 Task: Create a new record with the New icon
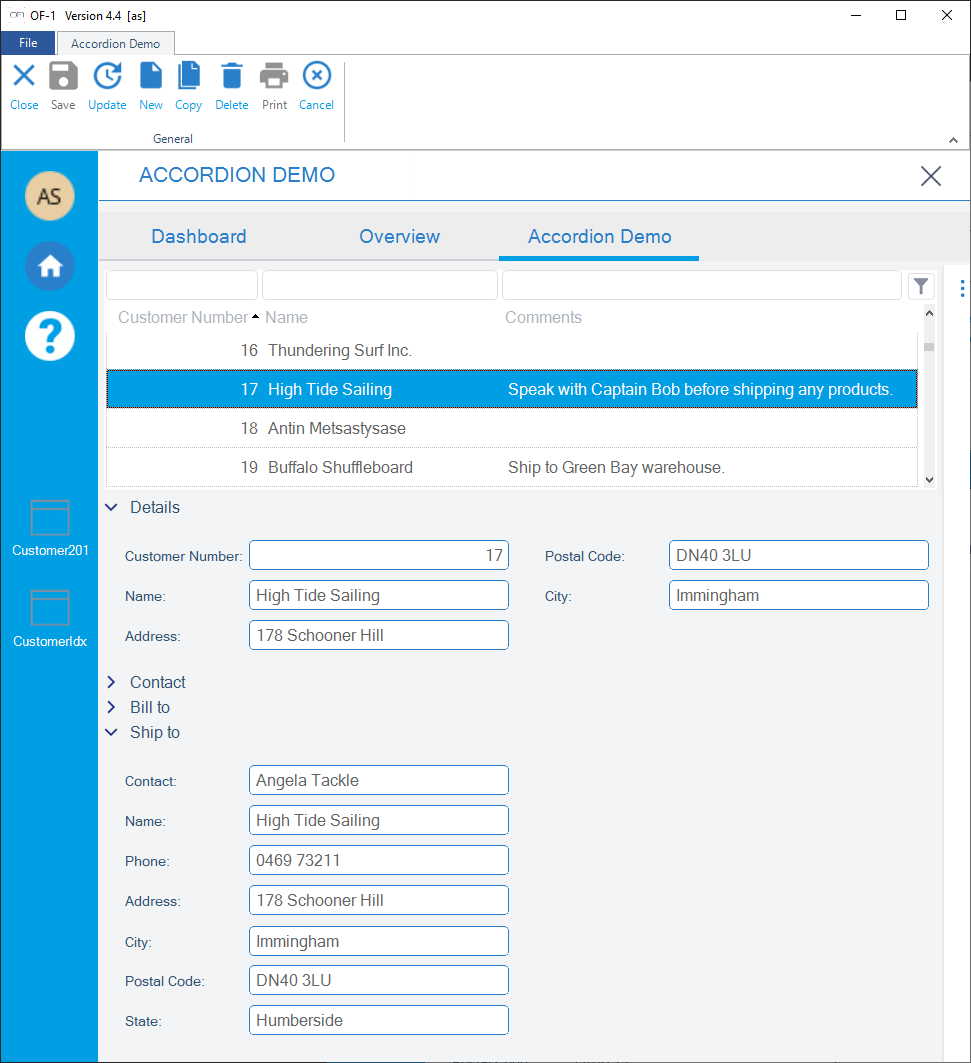(x=151, y=76)
